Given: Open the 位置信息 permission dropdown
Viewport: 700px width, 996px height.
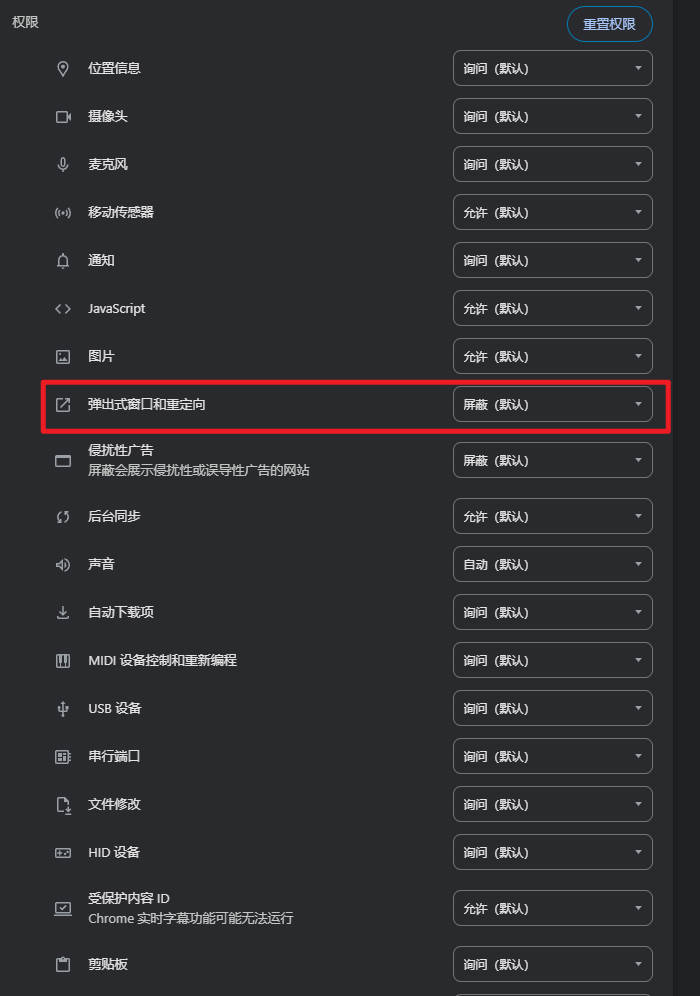Looking at the screenshot, I should pos(552,68).
